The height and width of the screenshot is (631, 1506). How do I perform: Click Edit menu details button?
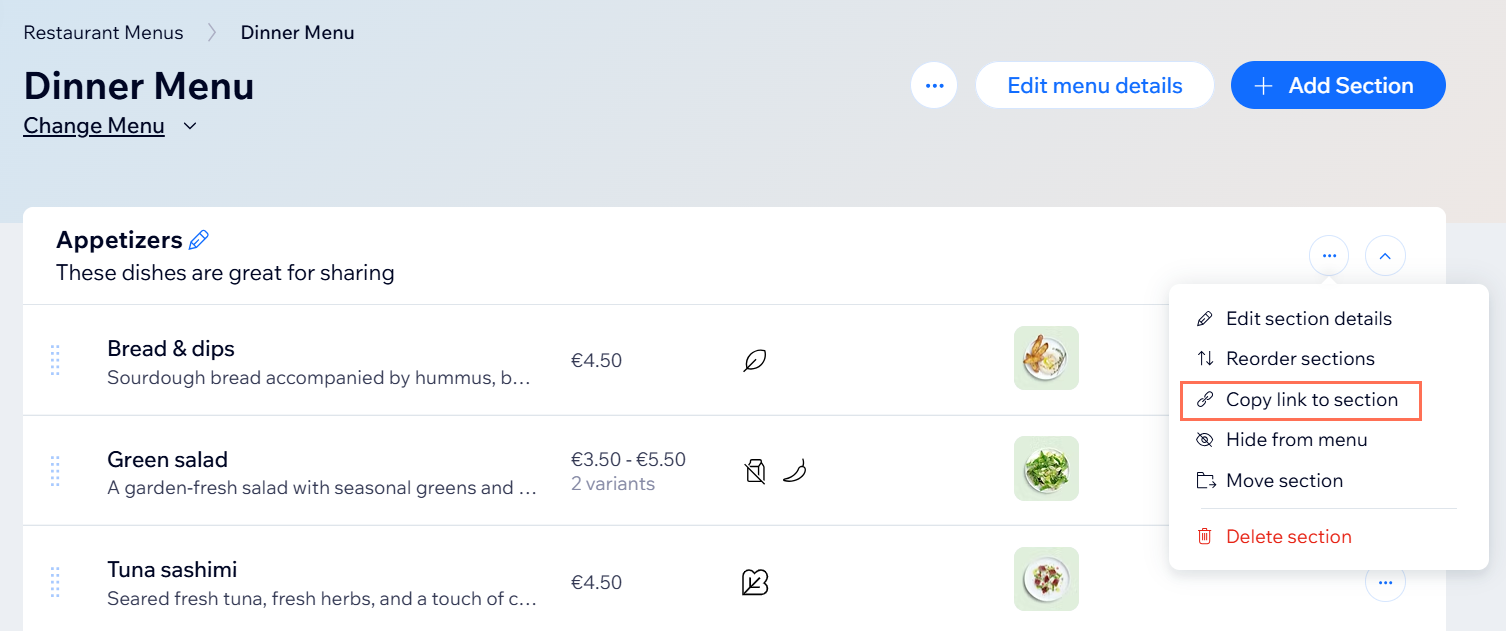[1095, 86]
